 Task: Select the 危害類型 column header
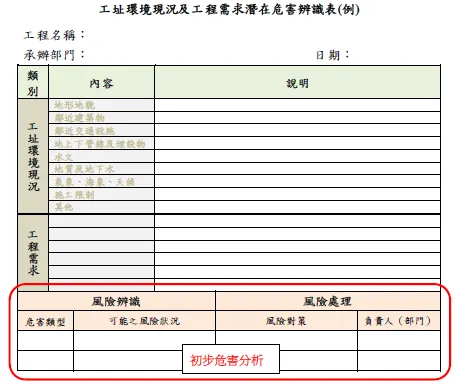(x=45, y=321)
